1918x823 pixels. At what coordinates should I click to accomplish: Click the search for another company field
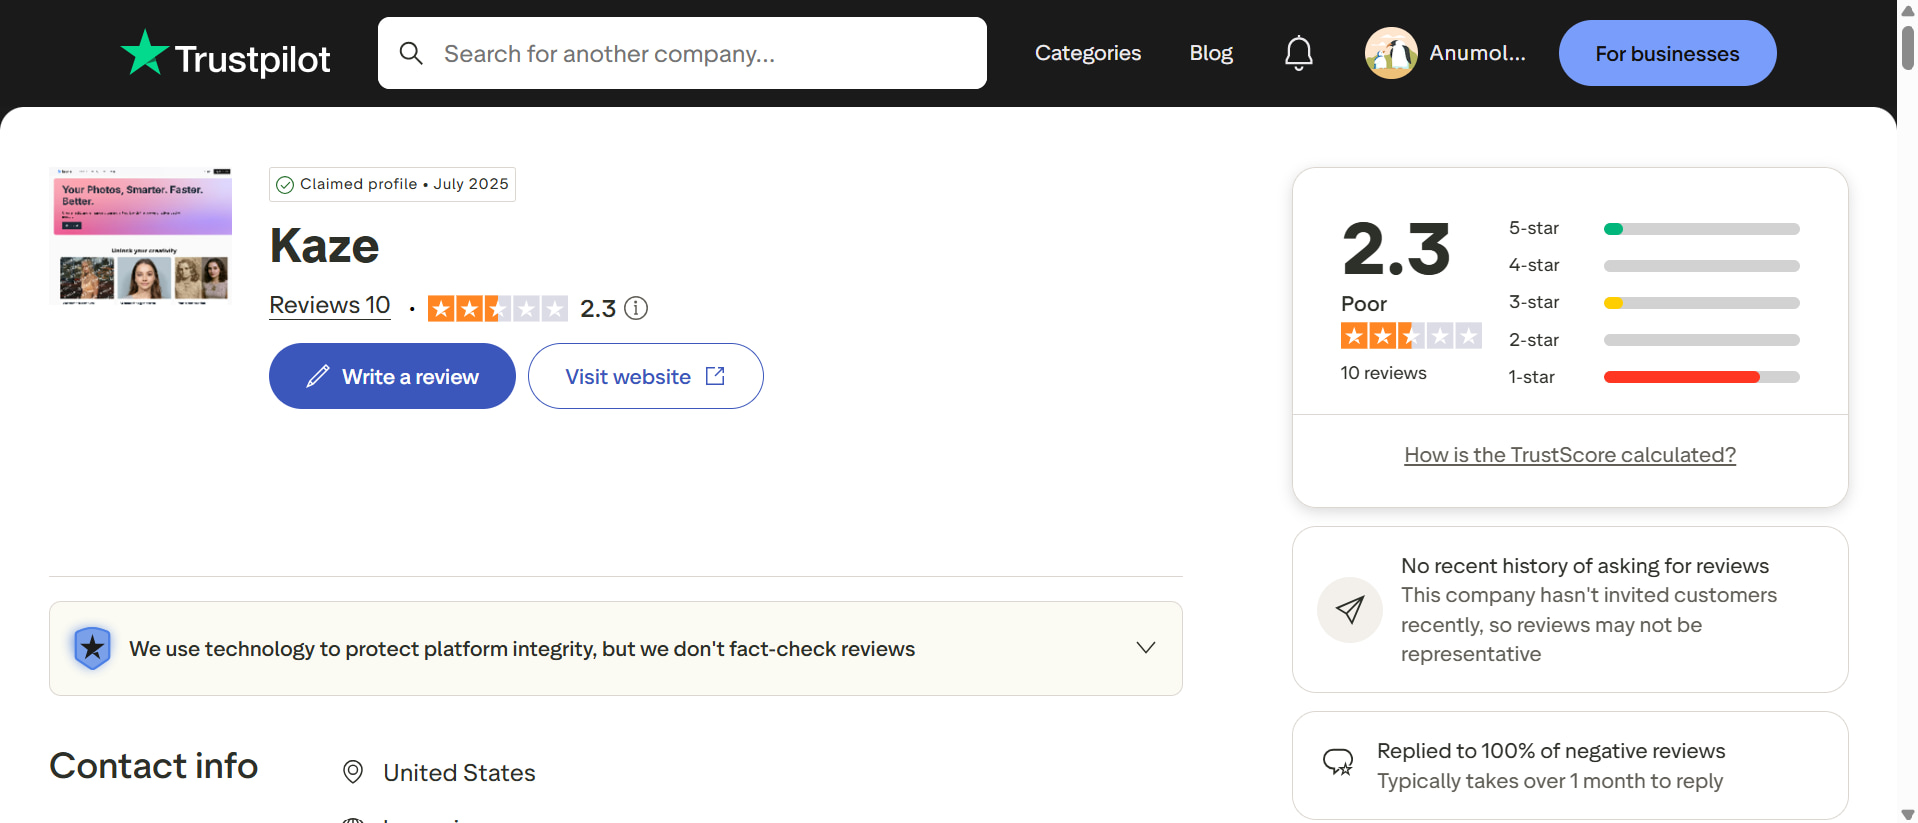682,53
